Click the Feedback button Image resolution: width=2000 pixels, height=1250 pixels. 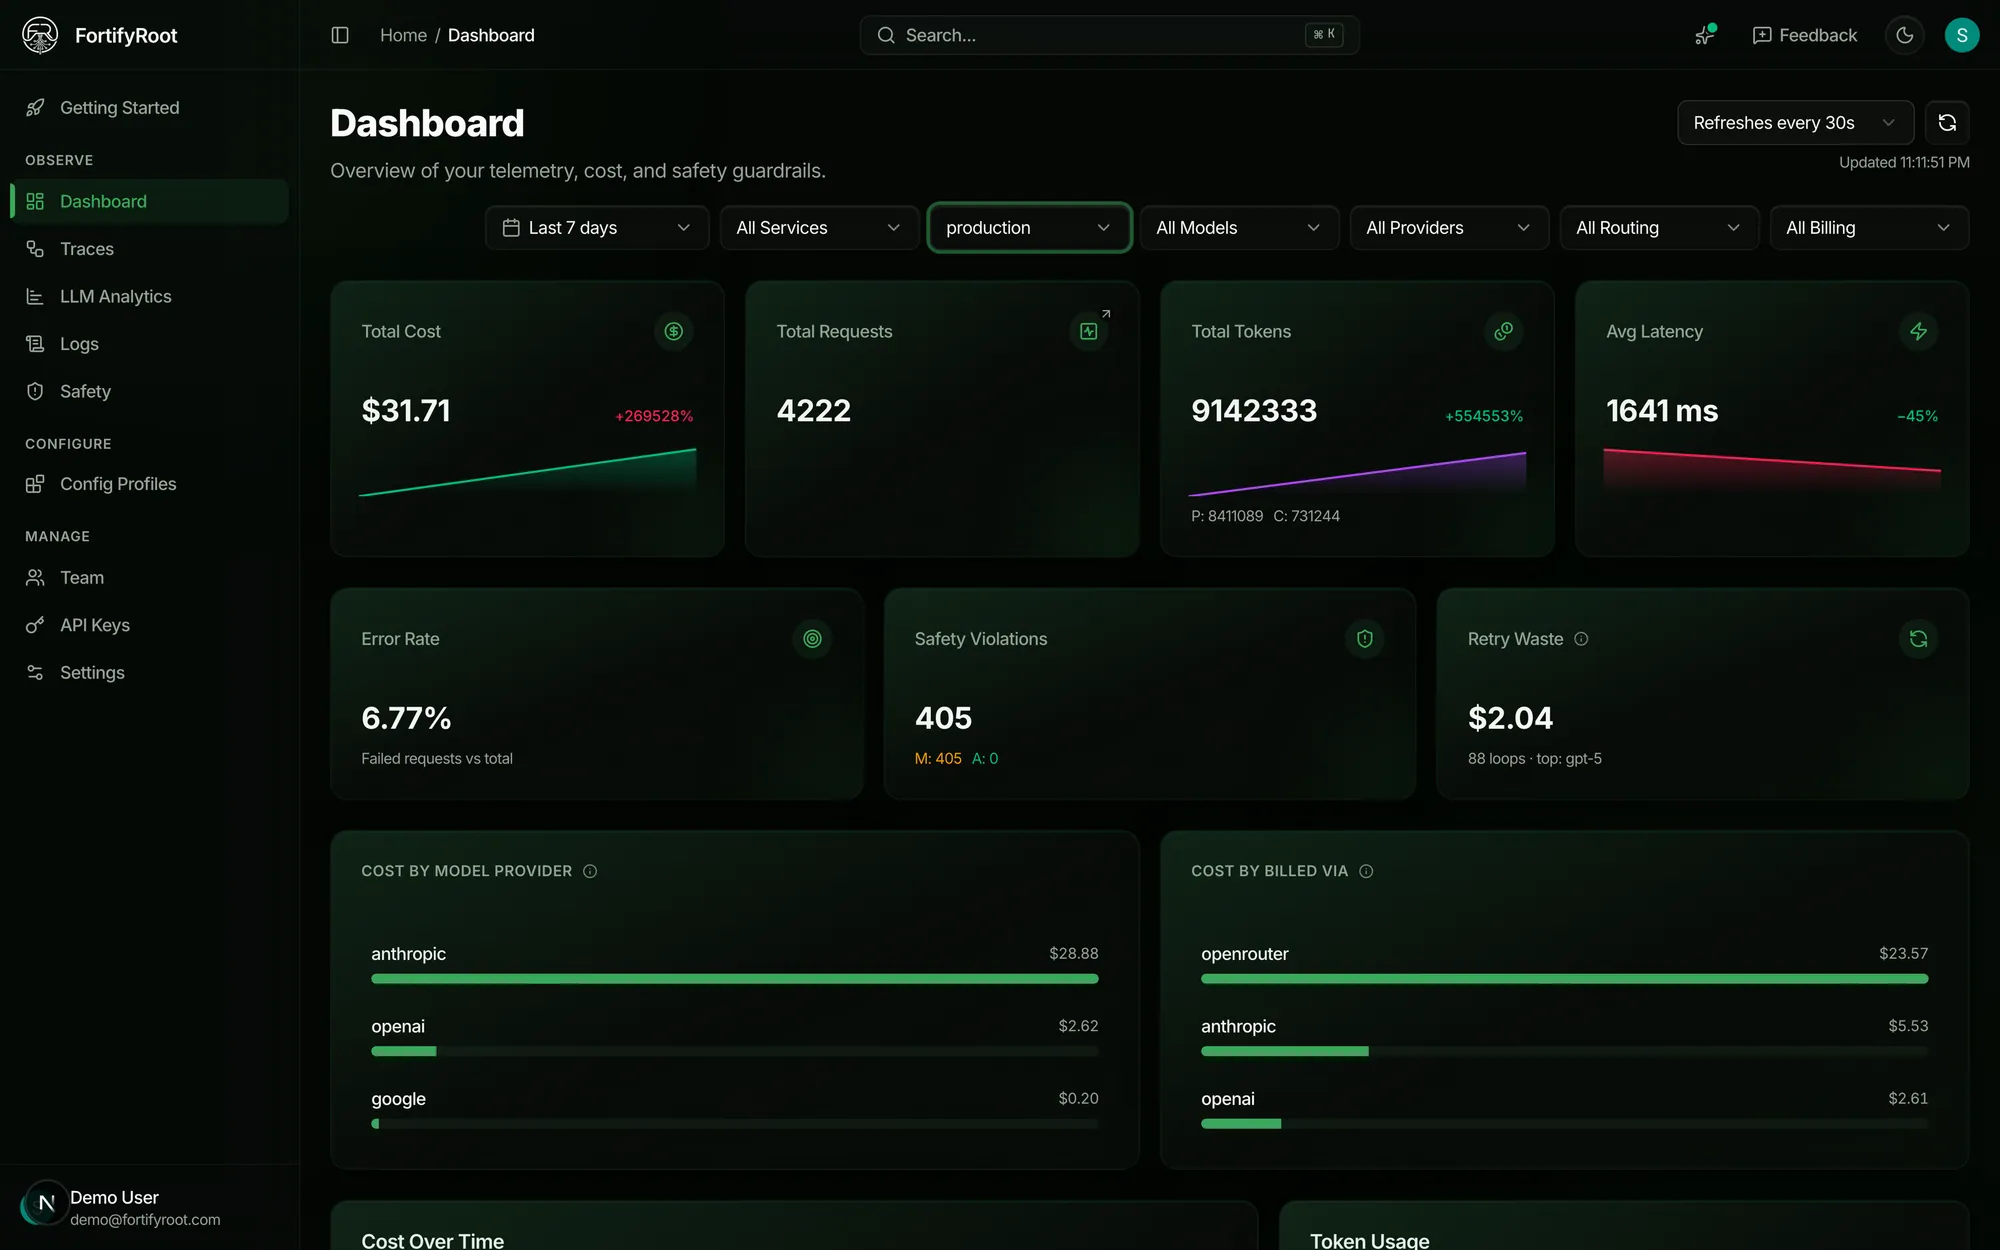click(1805, 35)
